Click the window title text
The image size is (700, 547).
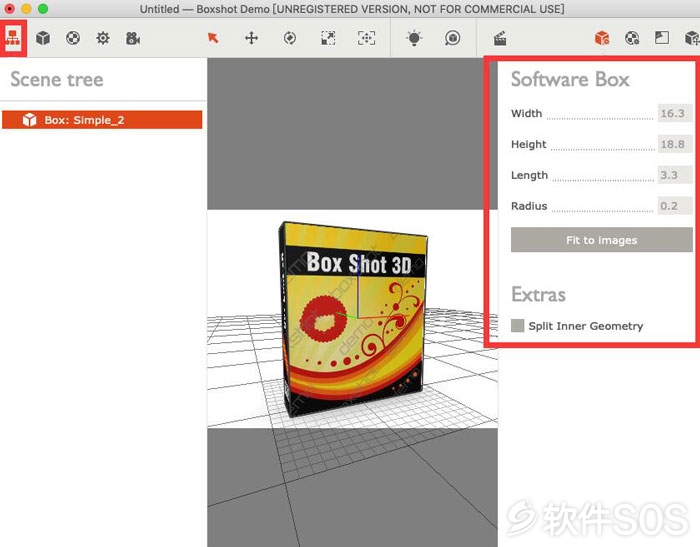coord(352,9)
